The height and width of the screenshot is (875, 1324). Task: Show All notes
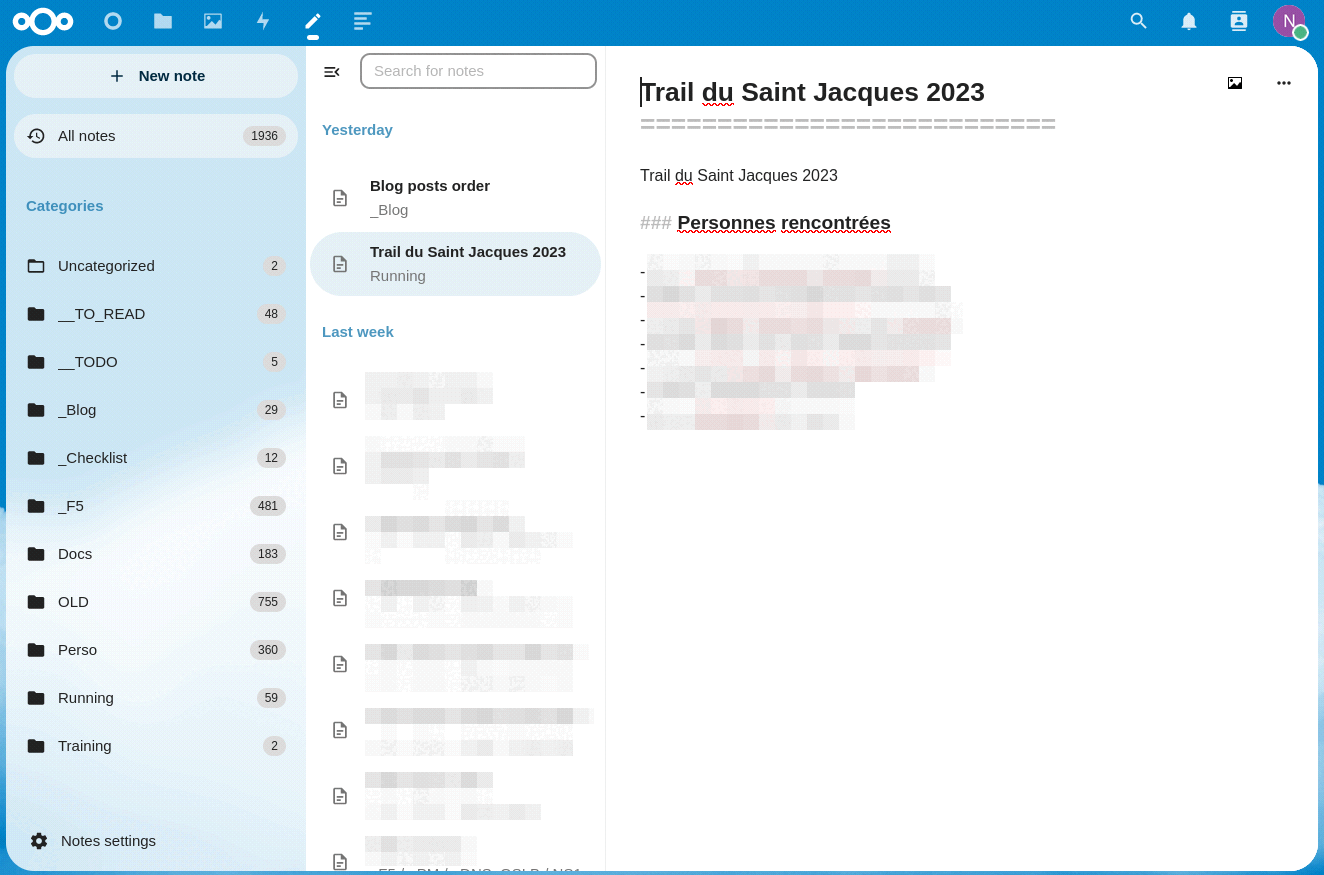point(87,136)
